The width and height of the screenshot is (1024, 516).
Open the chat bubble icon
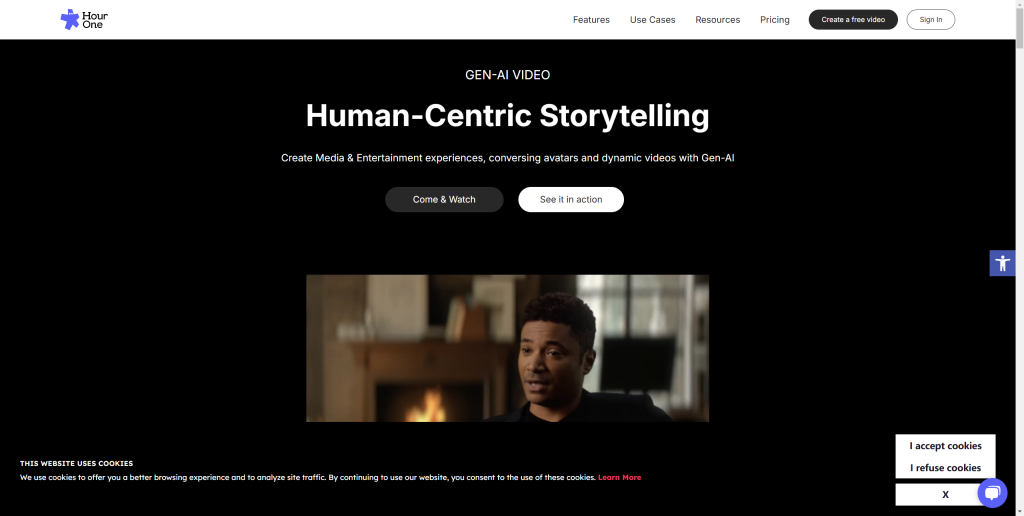(992, 492)
